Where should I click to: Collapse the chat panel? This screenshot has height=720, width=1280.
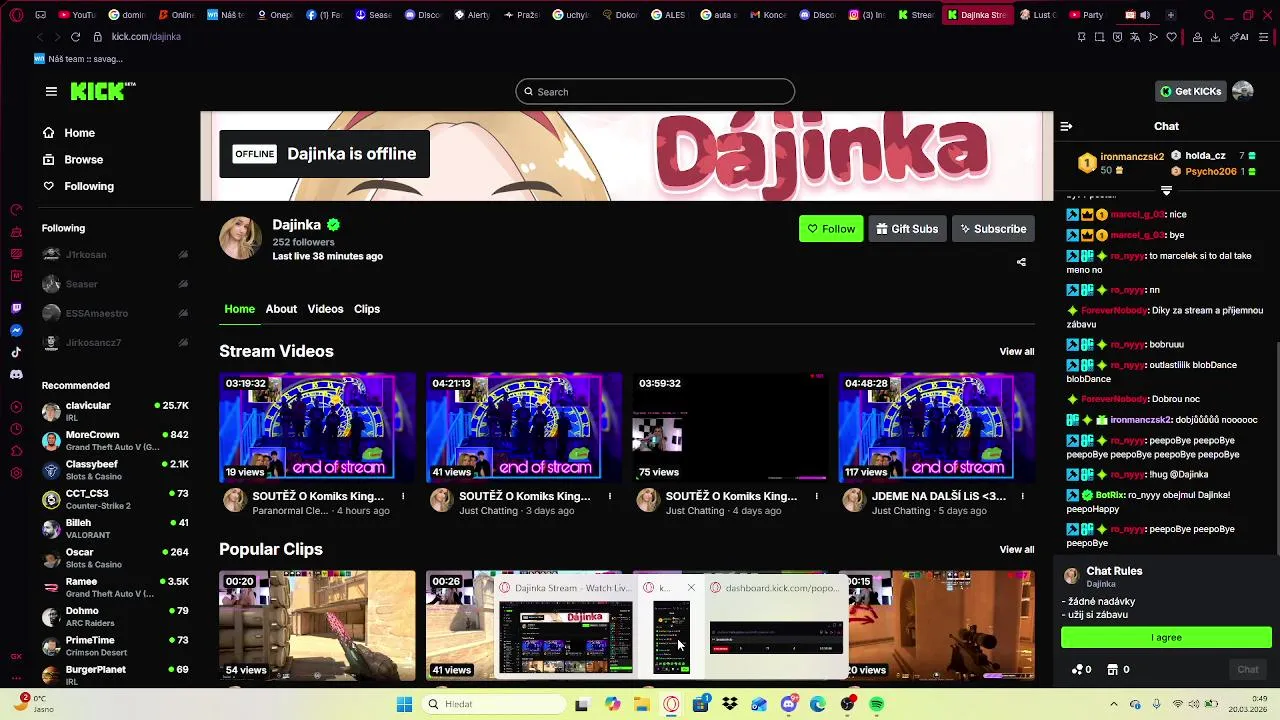coord(1066,126)
